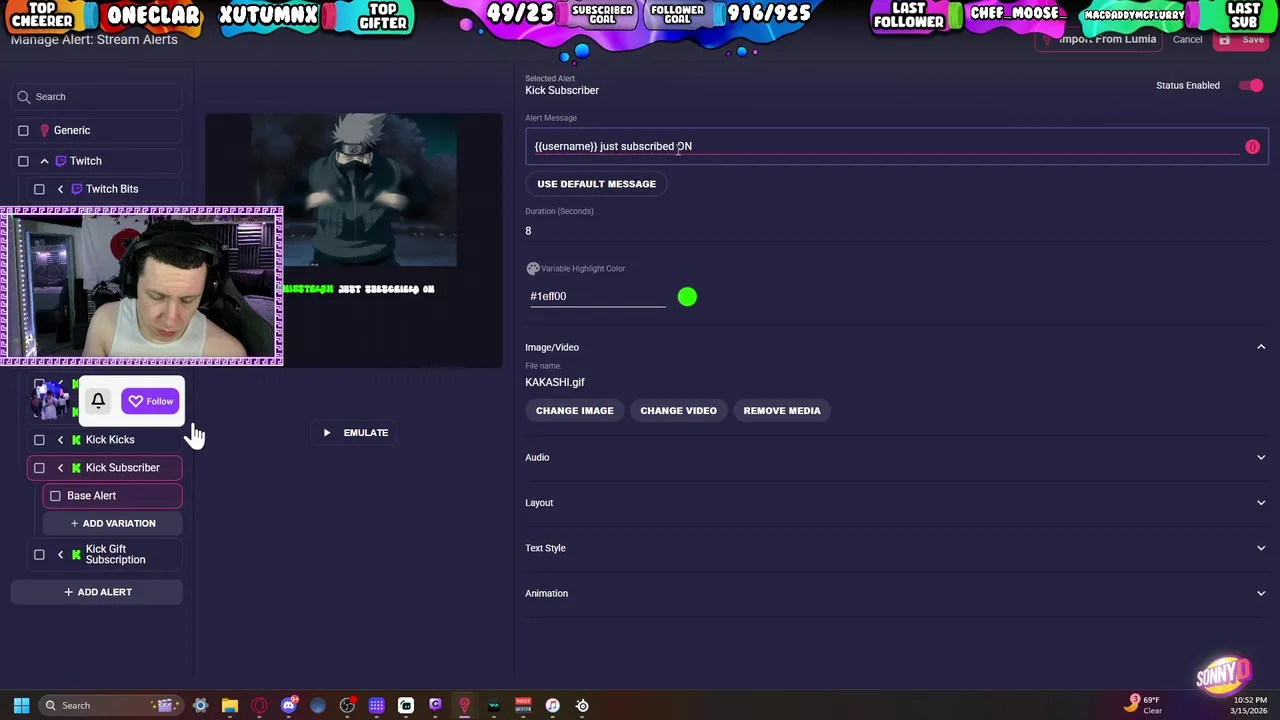
Task: Click the Twitch icon in the Twitch Bits row
Action: (x=76, y=189)
